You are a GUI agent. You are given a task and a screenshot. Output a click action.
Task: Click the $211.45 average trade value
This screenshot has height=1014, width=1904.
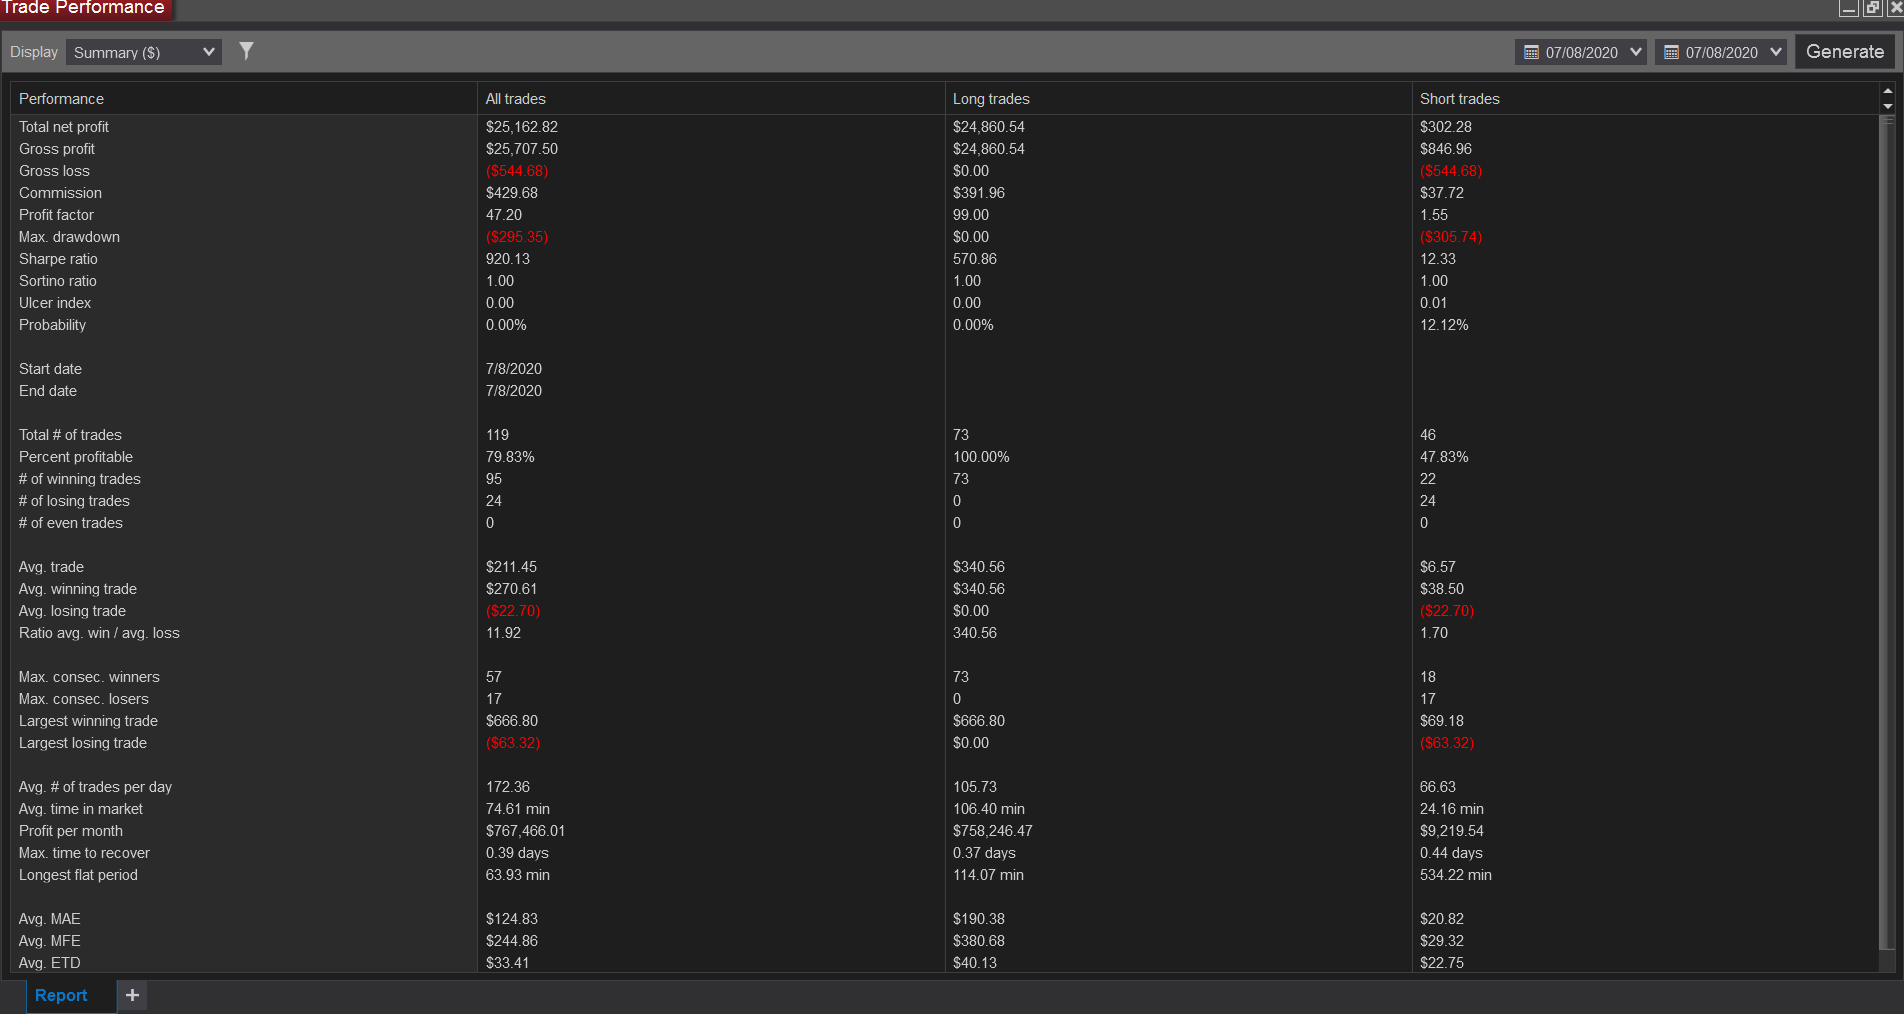coord(511,567)
